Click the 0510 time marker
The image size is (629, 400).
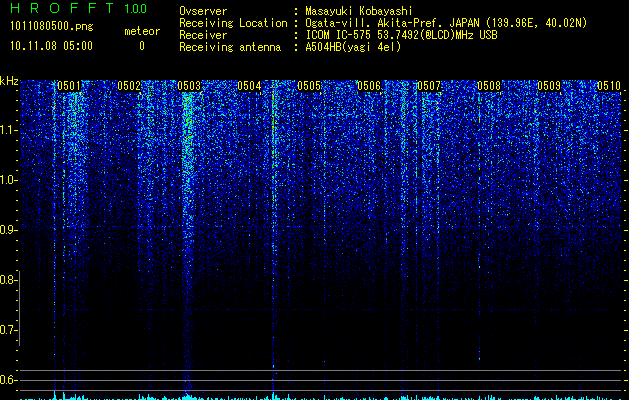click(609, 86)
